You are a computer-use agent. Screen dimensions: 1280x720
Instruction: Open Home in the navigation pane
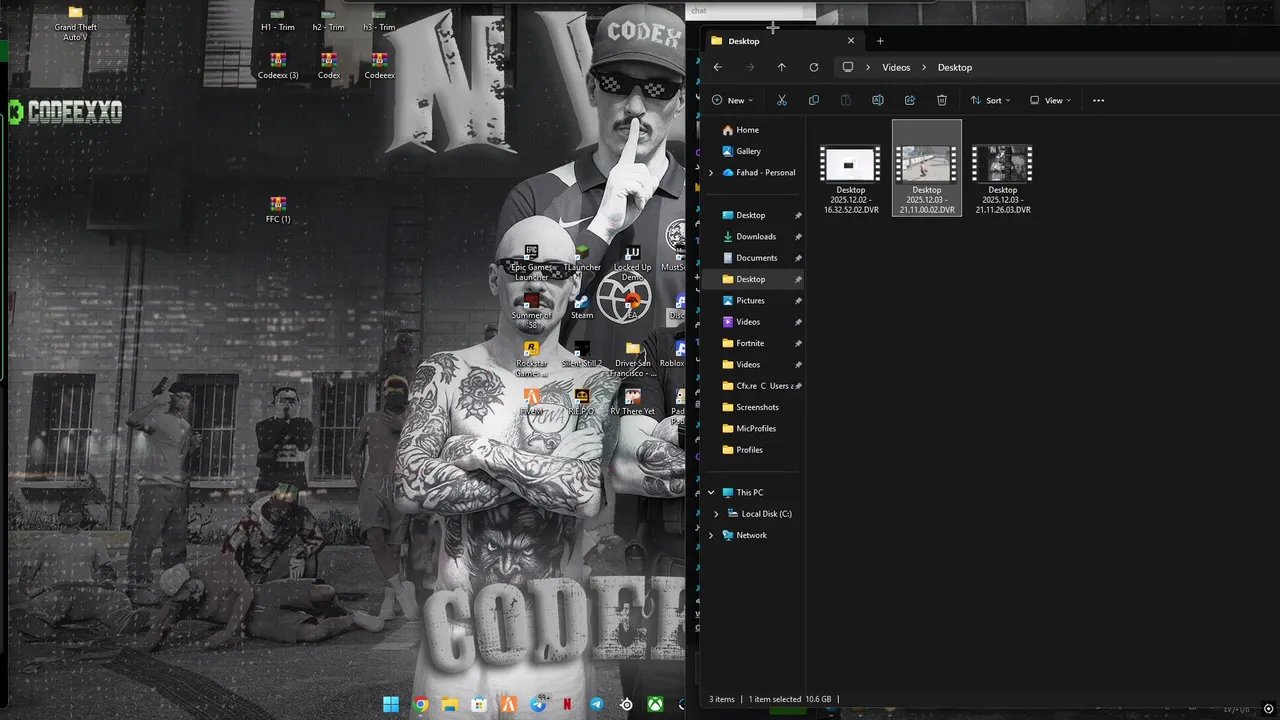click(x=747, y=130)
